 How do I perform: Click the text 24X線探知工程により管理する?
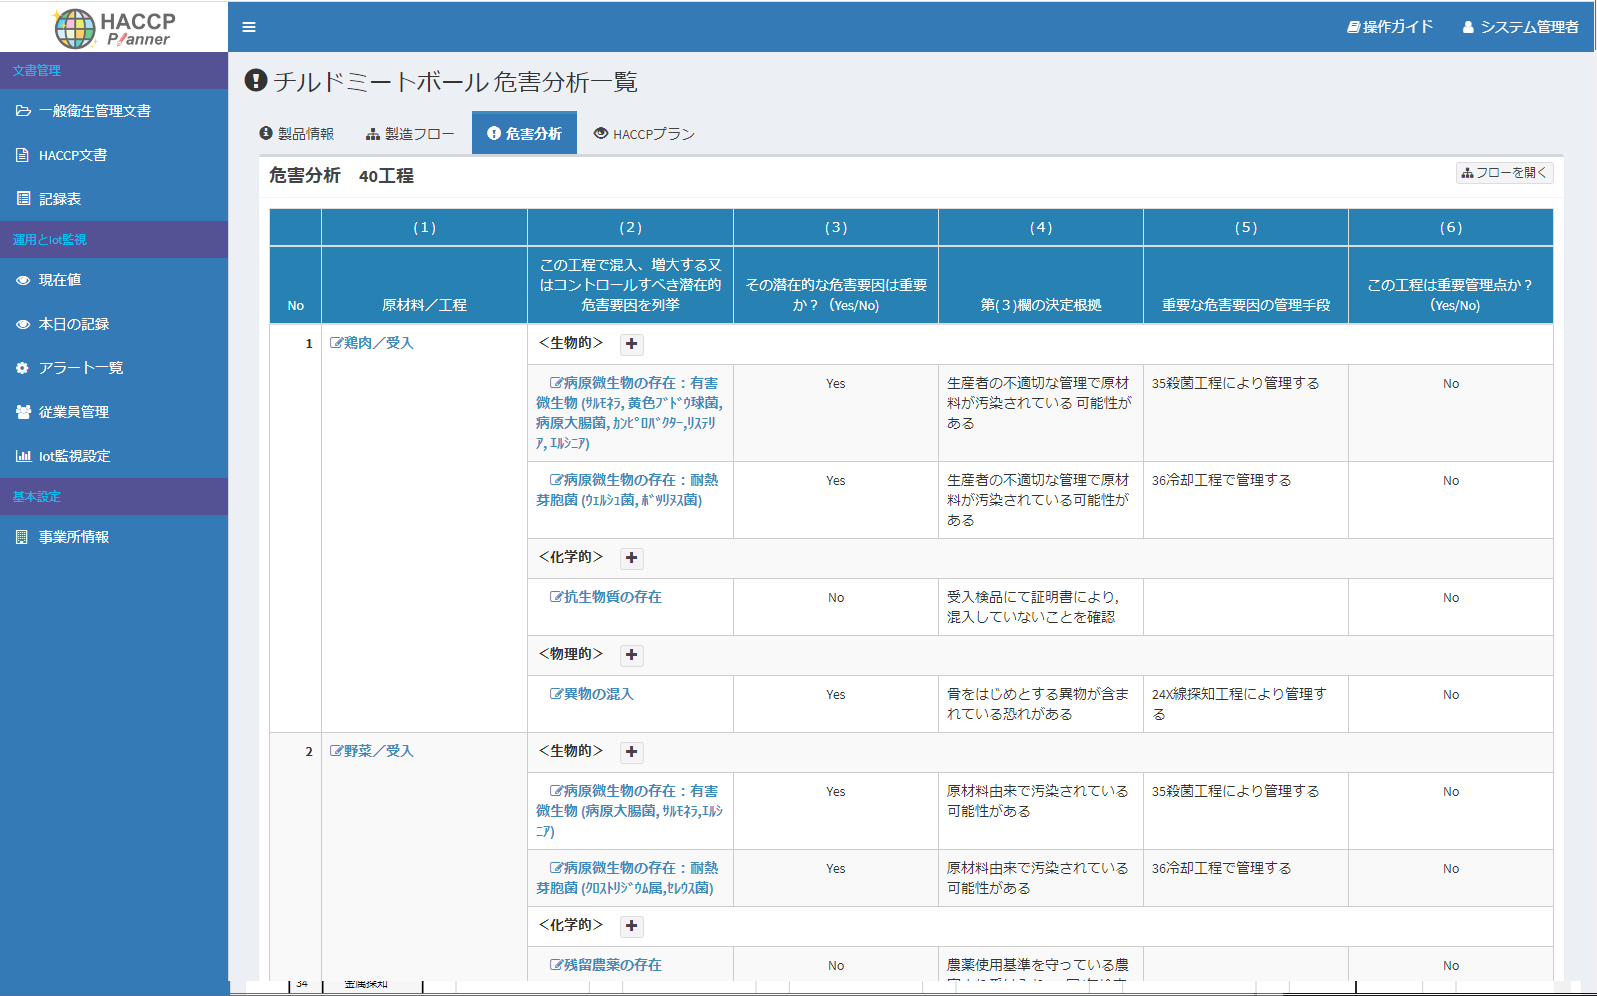coord(1239,704)
